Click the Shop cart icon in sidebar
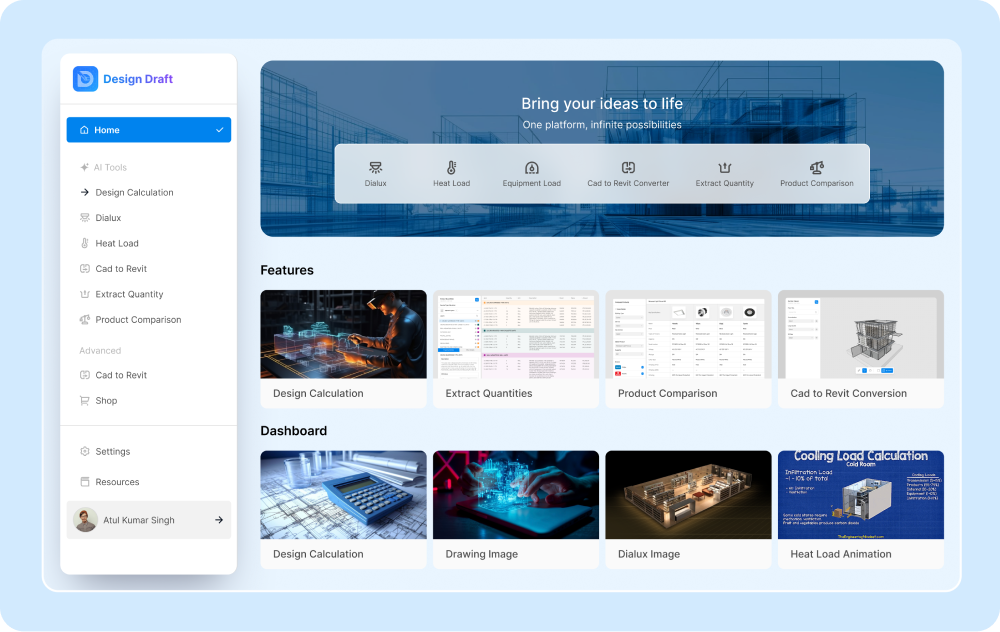1000x632 pixels. [85, 401]
